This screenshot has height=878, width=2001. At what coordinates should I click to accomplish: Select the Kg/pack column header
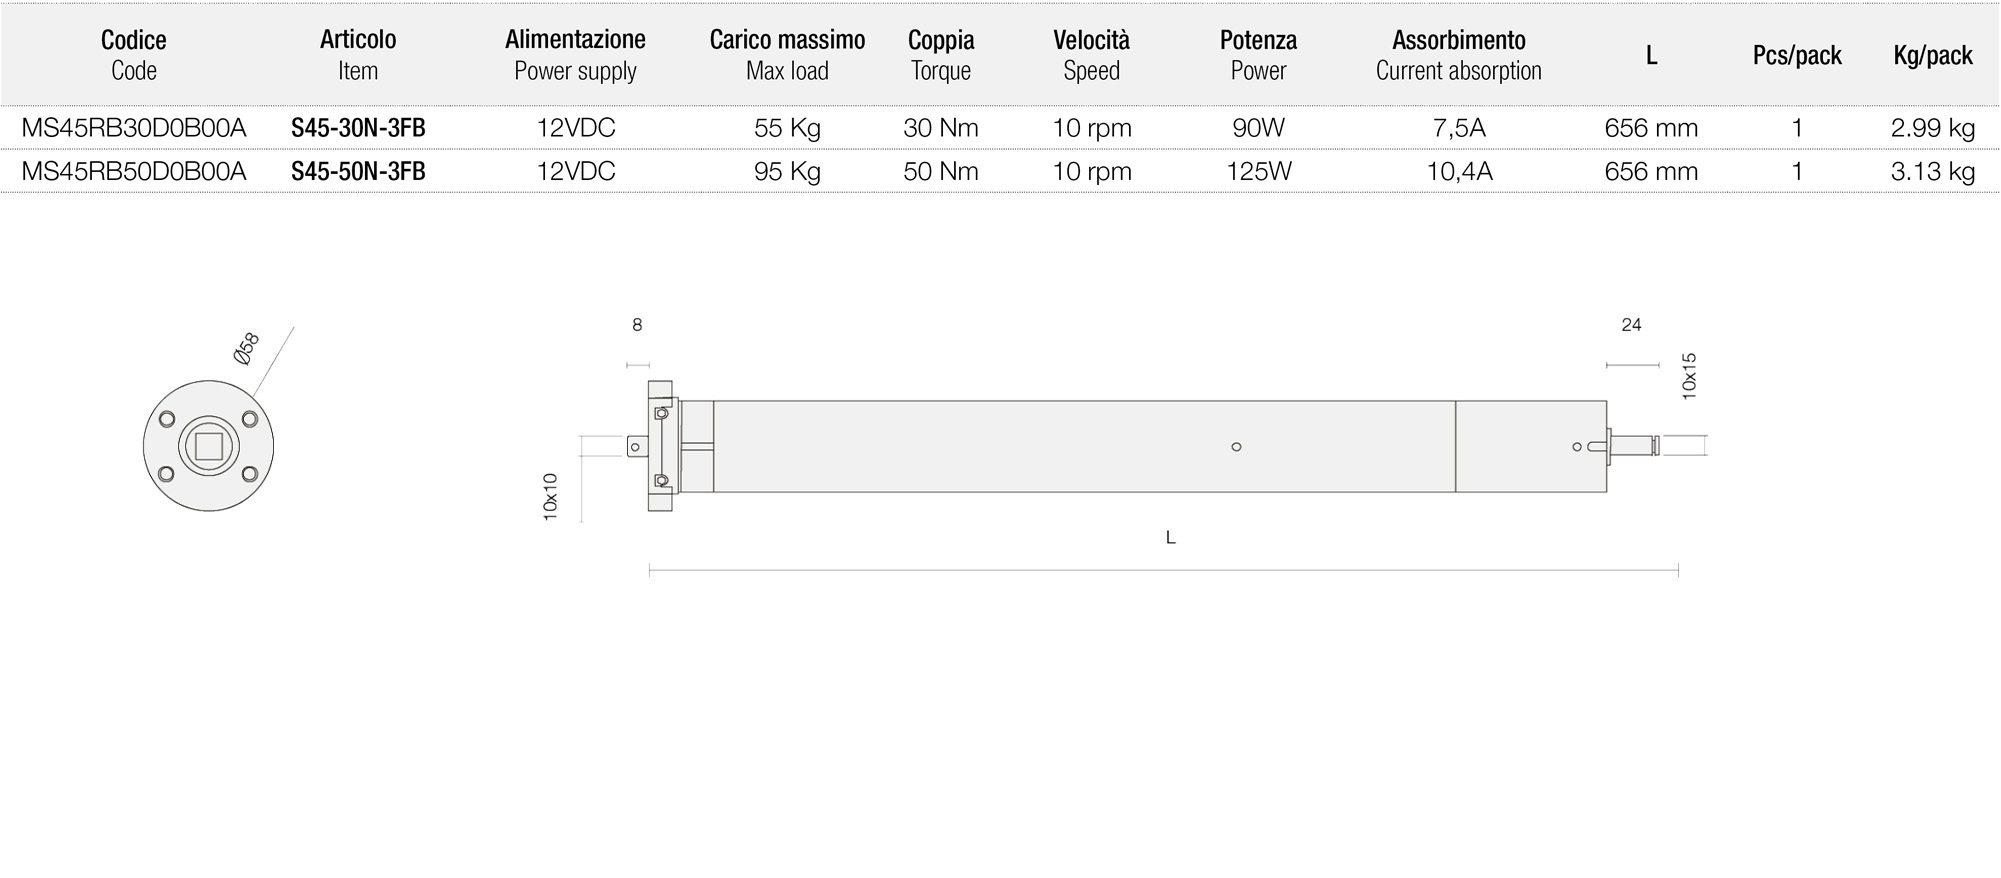coord(1932,56)
